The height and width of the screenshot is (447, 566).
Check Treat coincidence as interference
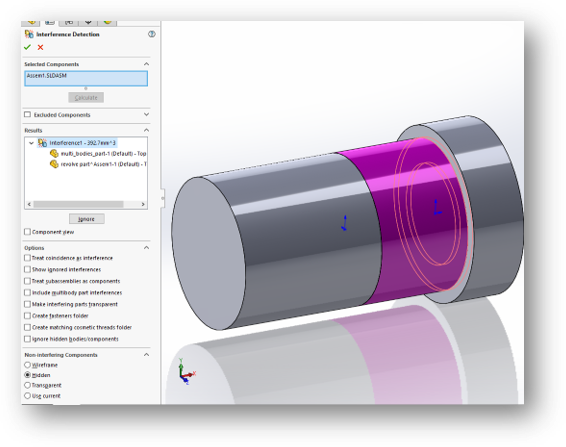[27, 258]
